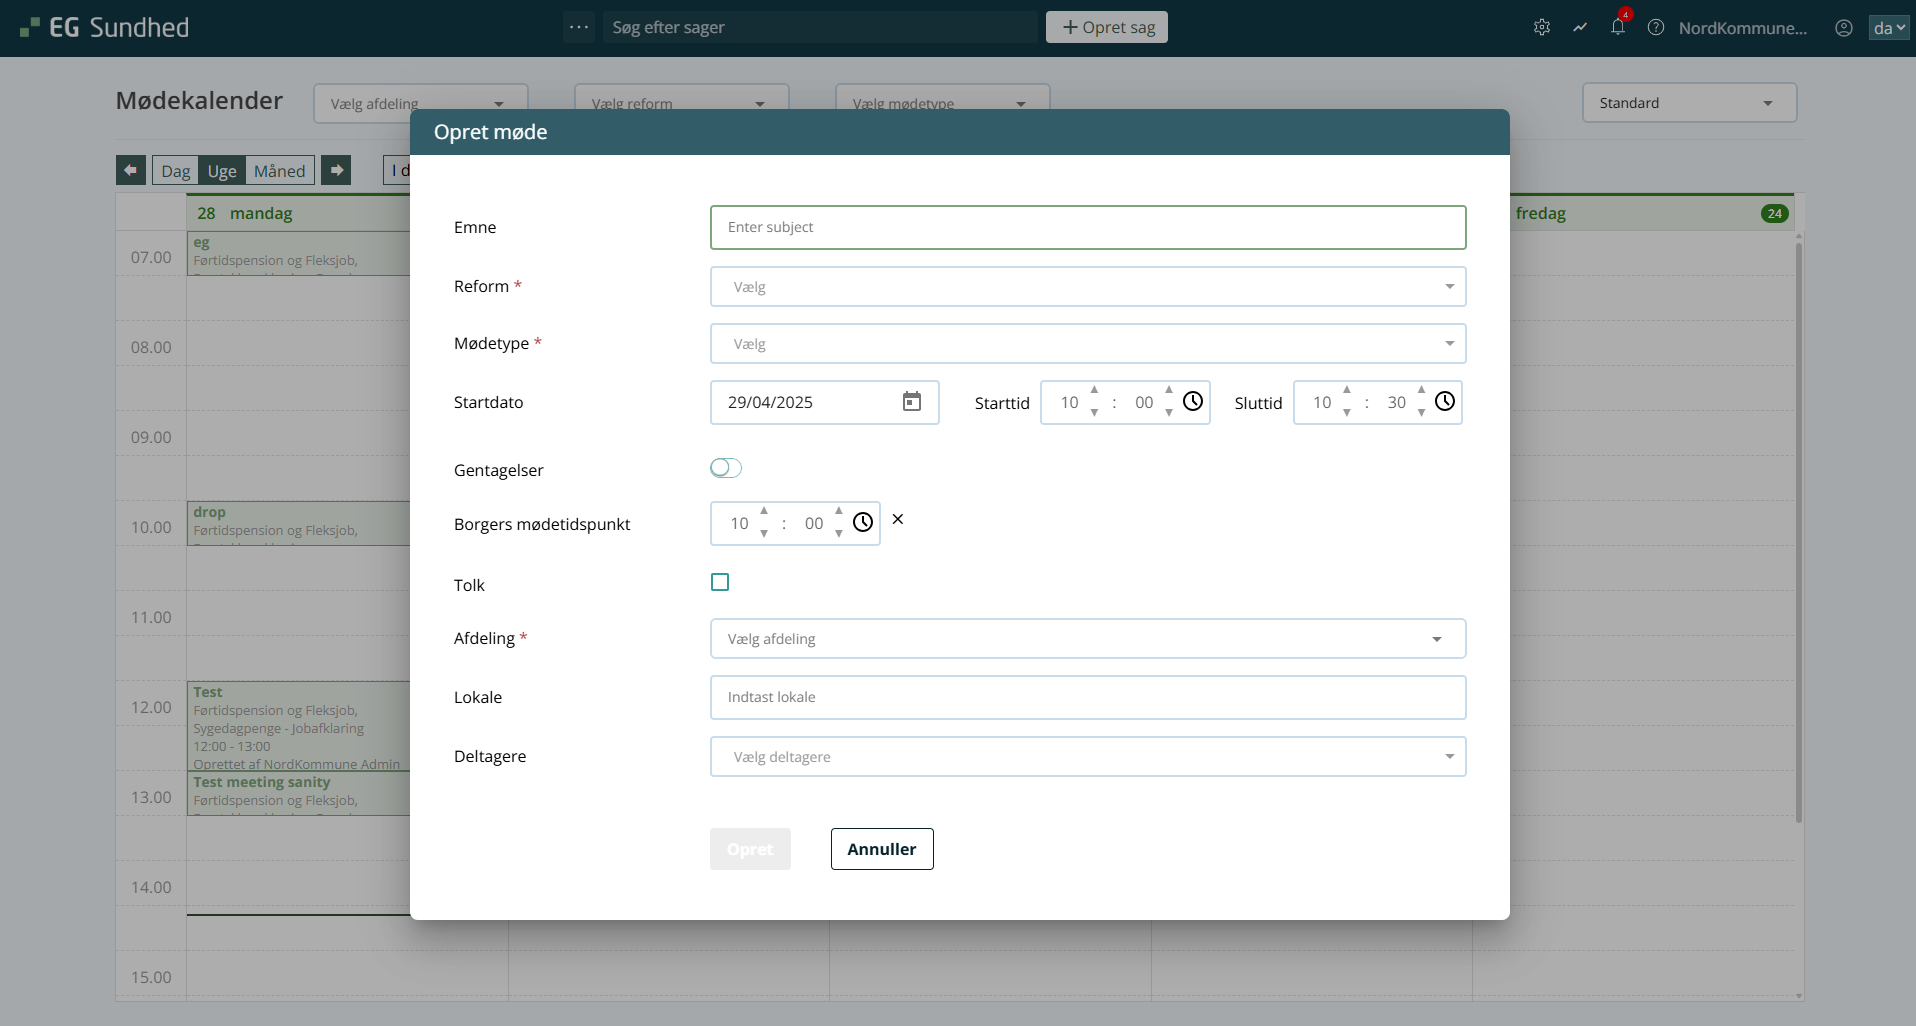The width and height of the screenshot is (1916, 1026).
Task: Click the Sluttid clock icon
Action: coord(1444,402)
